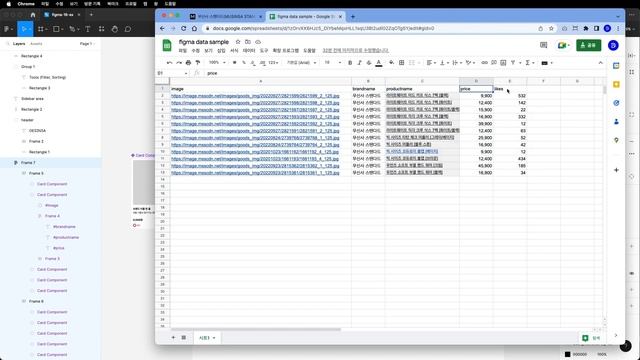Toggle italic formatting in Sheets
This screenshot has width=640, height=360.
pyautogui.click(x=359, y=62)
